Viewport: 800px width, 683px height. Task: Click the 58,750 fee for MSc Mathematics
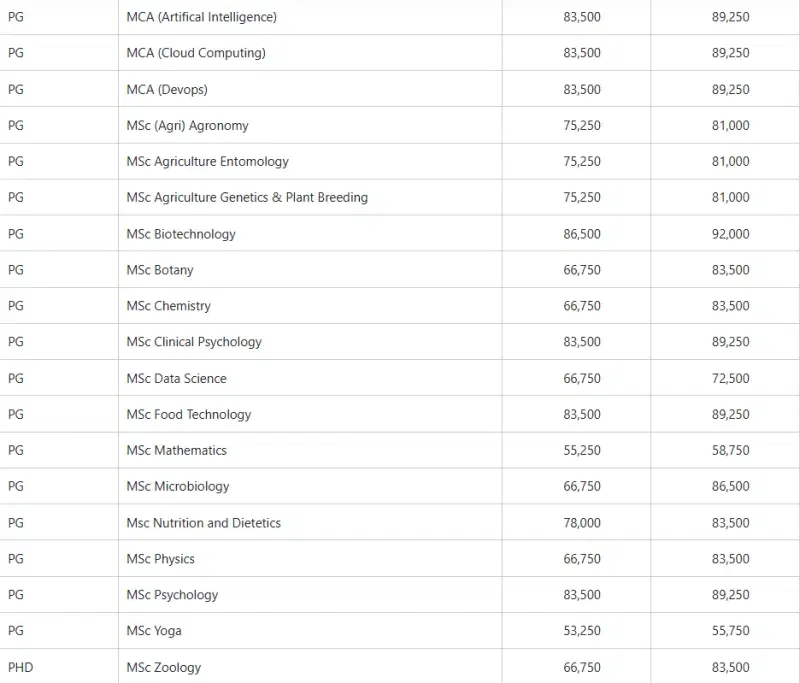[x=730, y=450]
